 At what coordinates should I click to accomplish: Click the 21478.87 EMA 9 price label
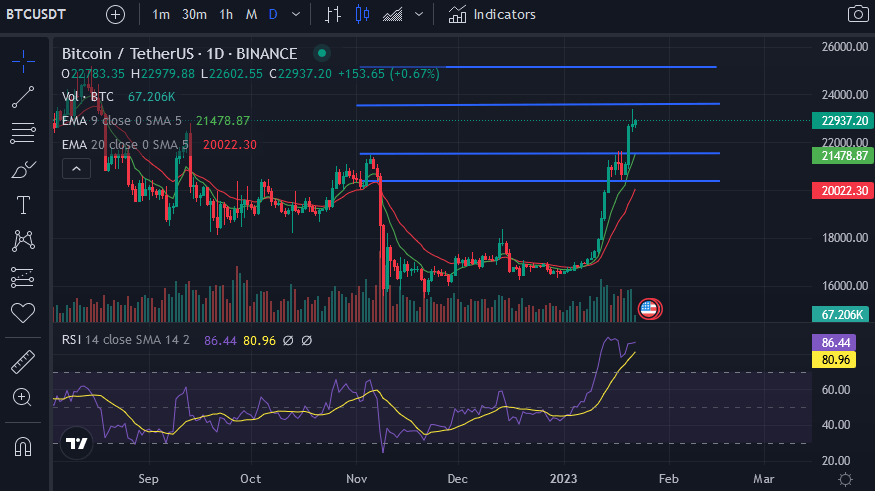pos(843,156)
